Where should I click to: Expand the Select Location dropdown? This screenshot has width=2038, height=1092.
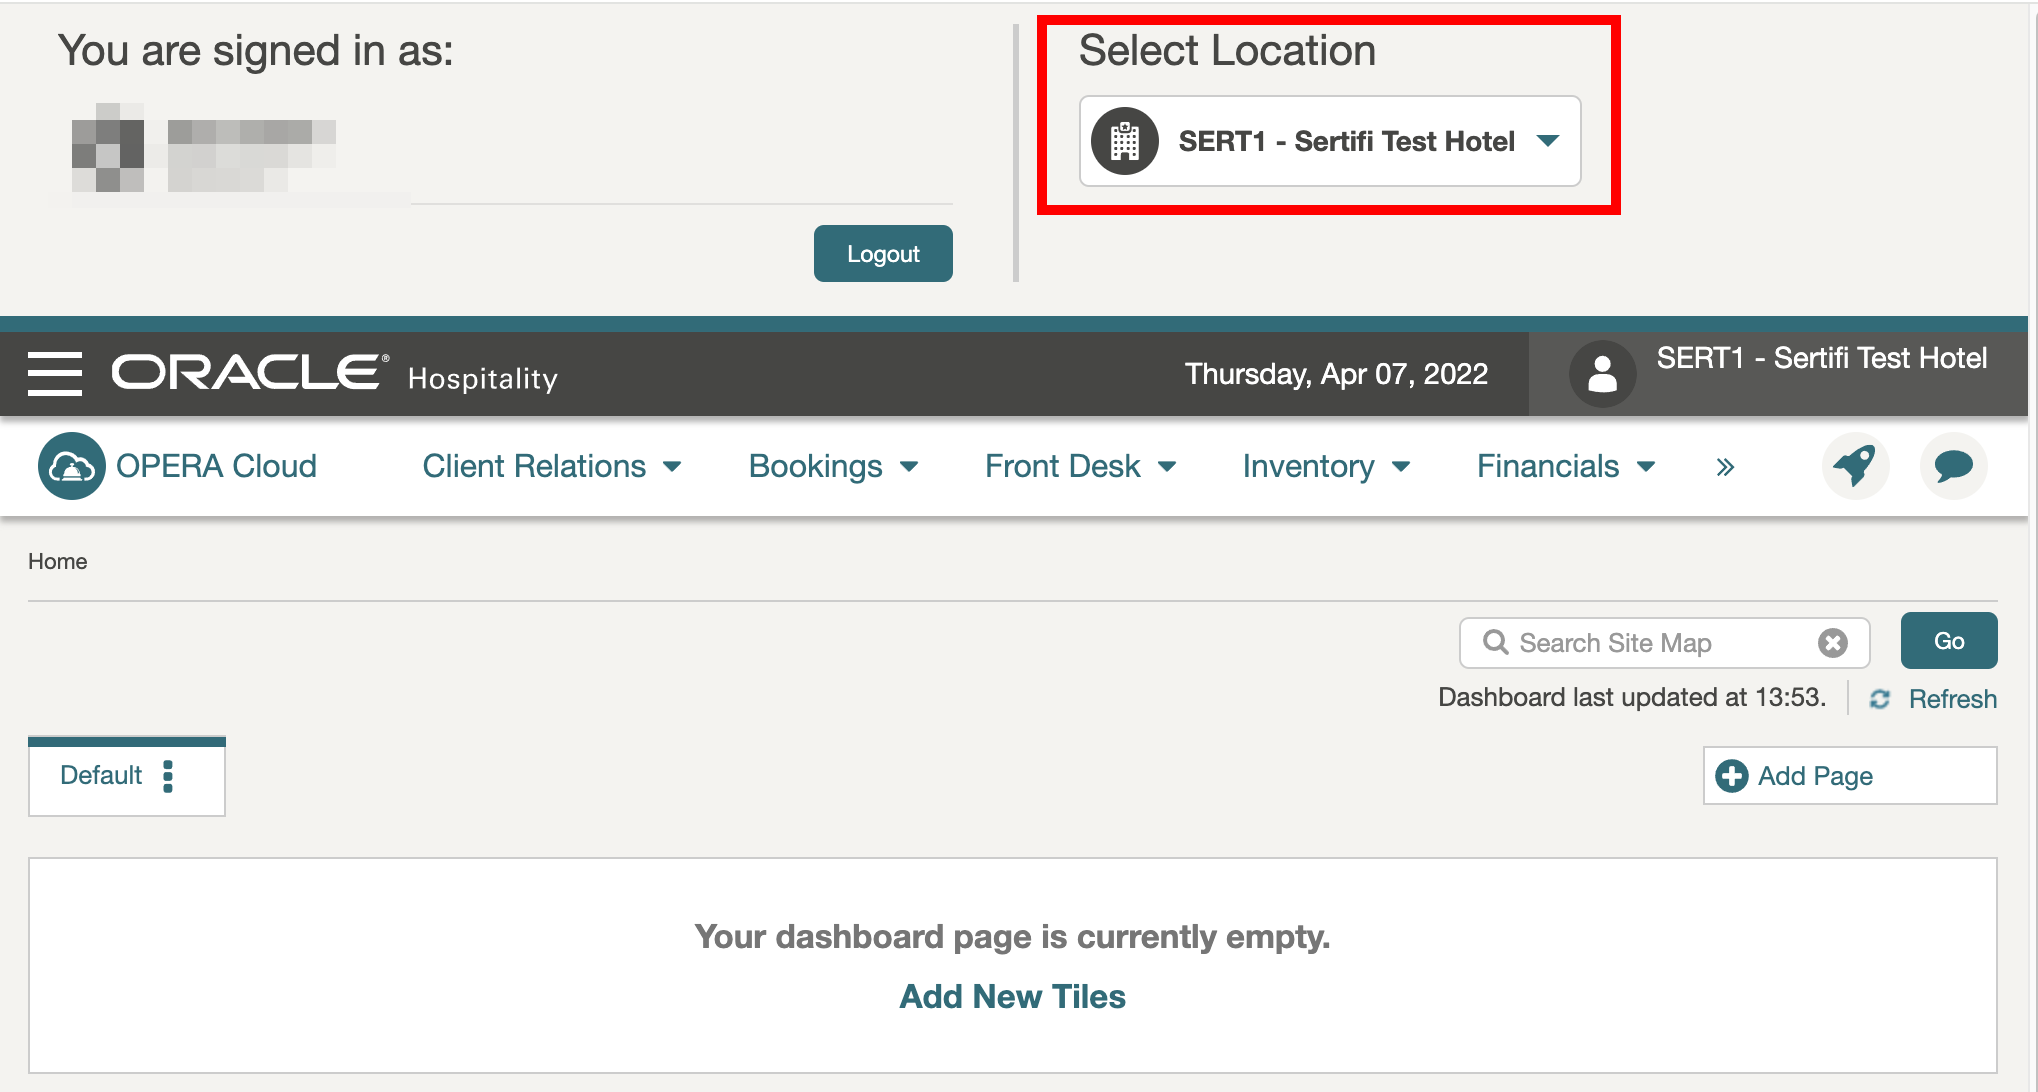pos(1330,141)
